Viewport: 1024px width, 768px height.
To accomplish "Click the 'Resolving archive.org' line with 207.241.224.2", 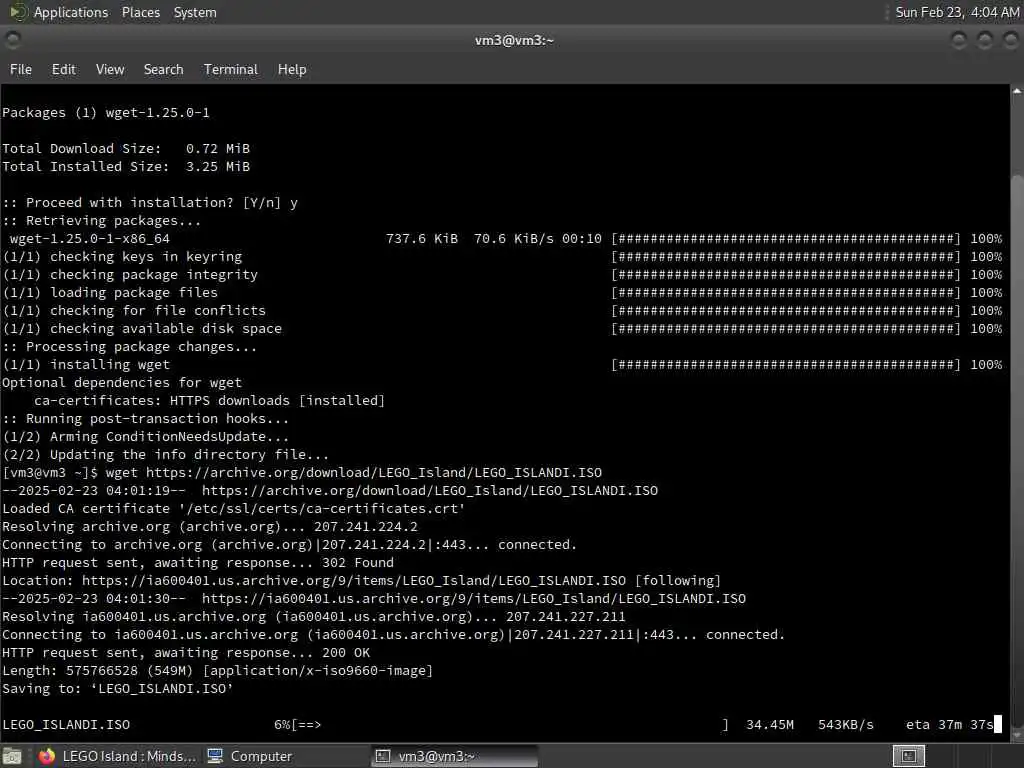I will [210, 526].
